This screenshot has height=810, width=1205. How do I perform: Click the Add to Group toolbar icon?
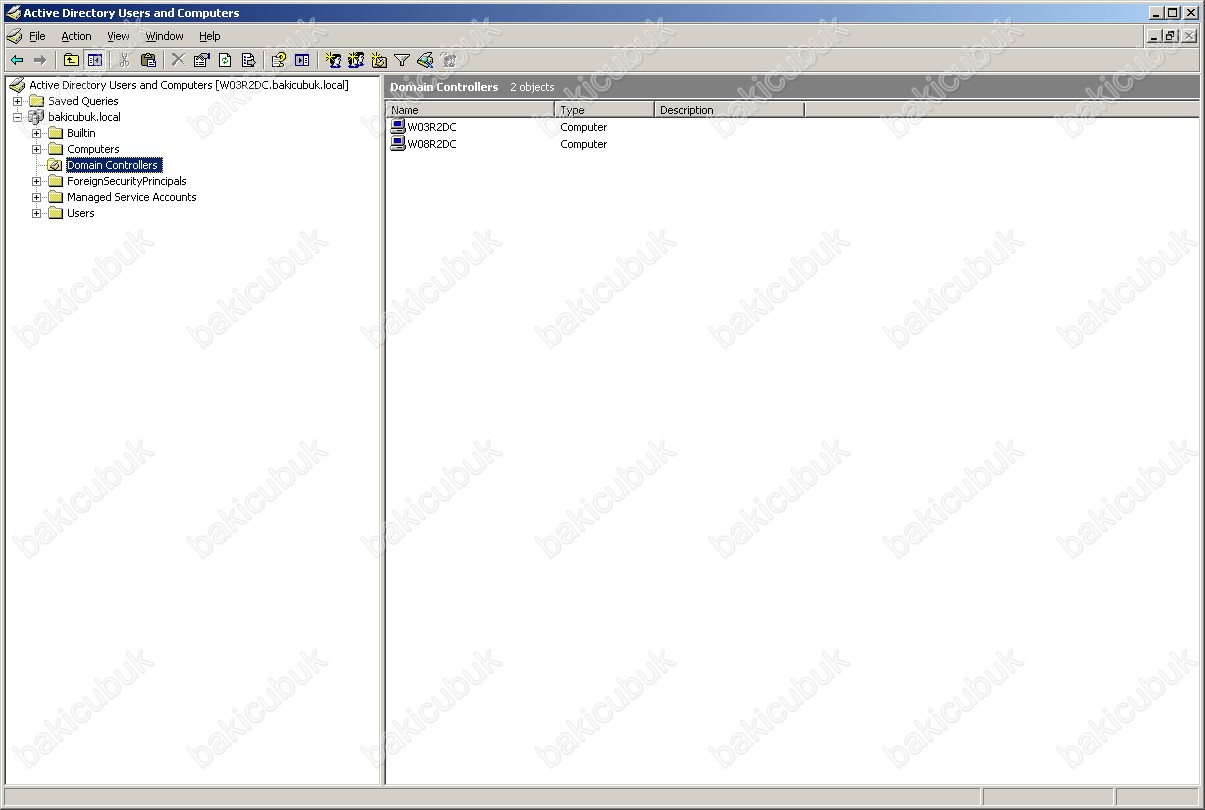pyautogui.click(x=449, y=60)
